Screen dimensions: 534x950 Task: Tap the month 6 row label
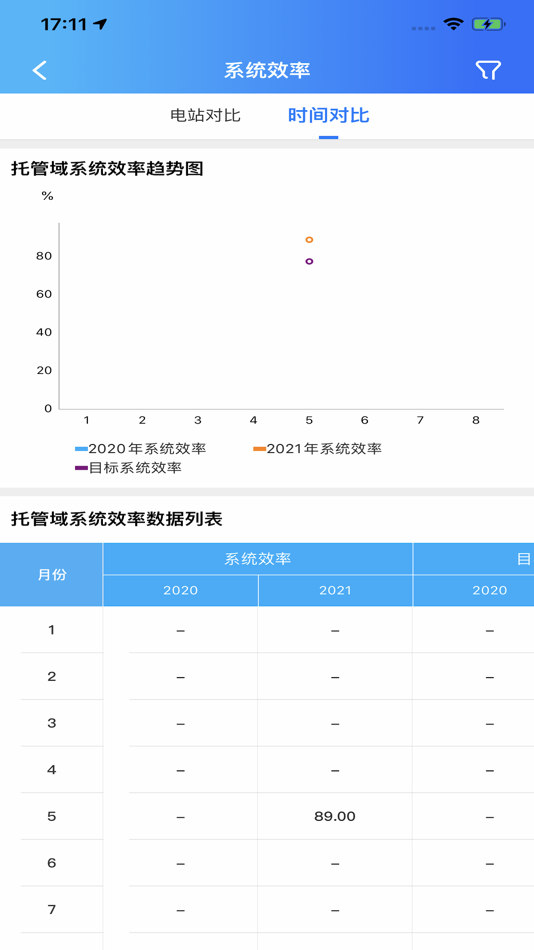[x=52, y=863]
